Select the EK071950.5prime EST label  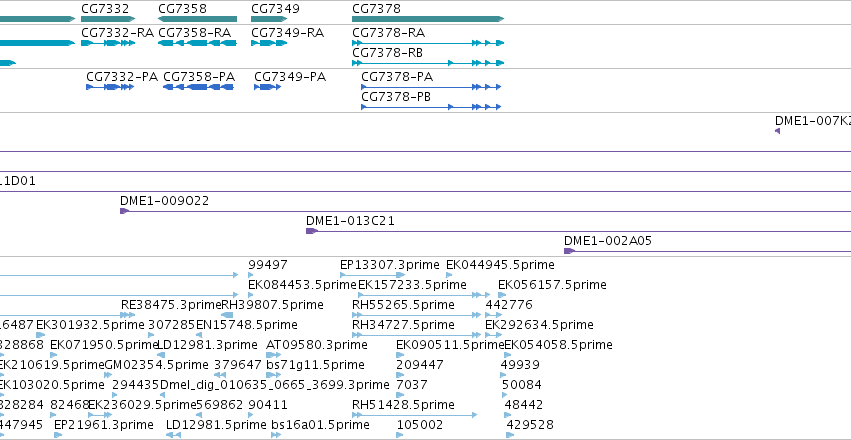point(104,345)
